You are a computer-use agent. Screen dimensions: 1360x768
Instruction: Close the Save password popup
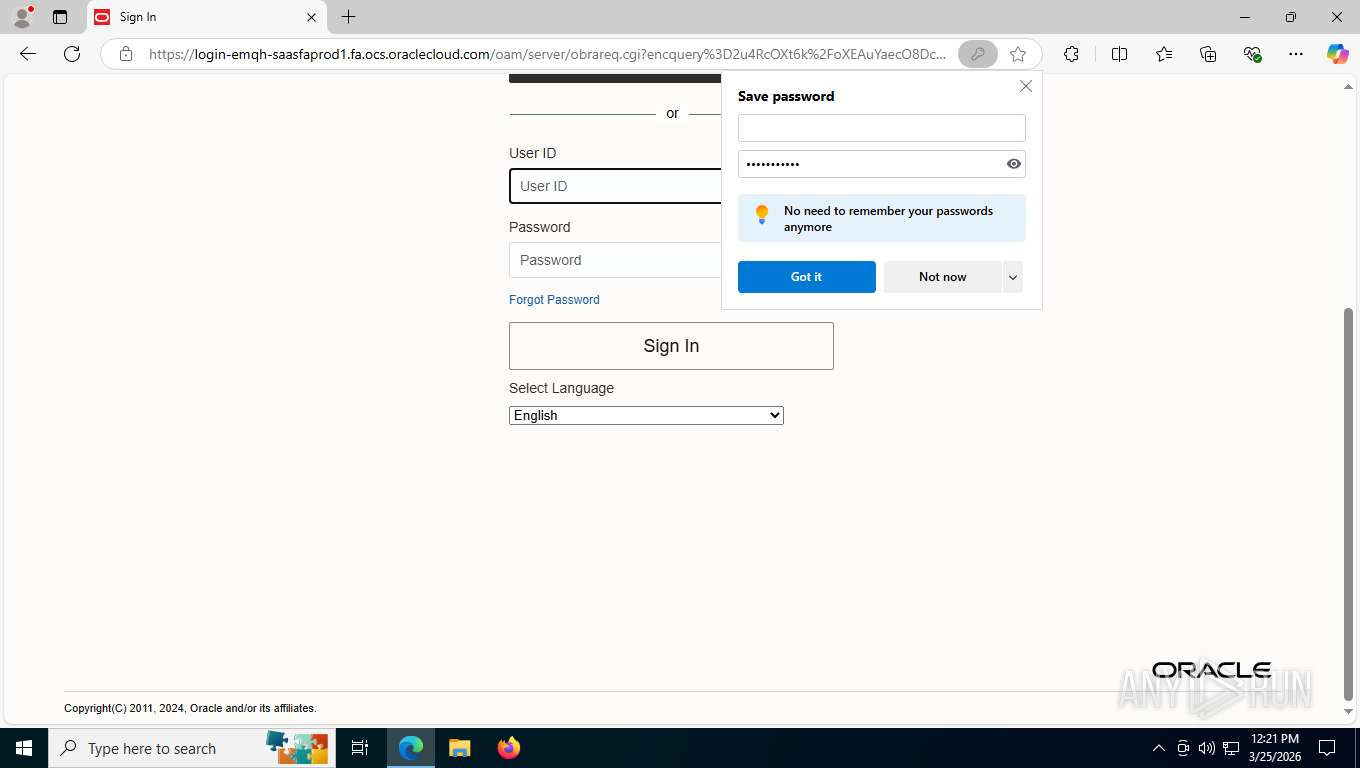tap(1025, 86)
